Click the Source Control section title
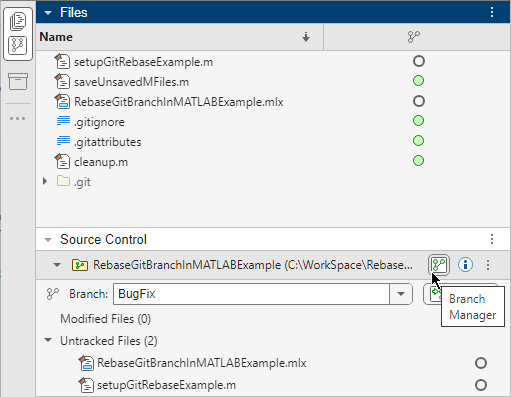Viewport: 511px width, 397px height. tap(103, 239)
